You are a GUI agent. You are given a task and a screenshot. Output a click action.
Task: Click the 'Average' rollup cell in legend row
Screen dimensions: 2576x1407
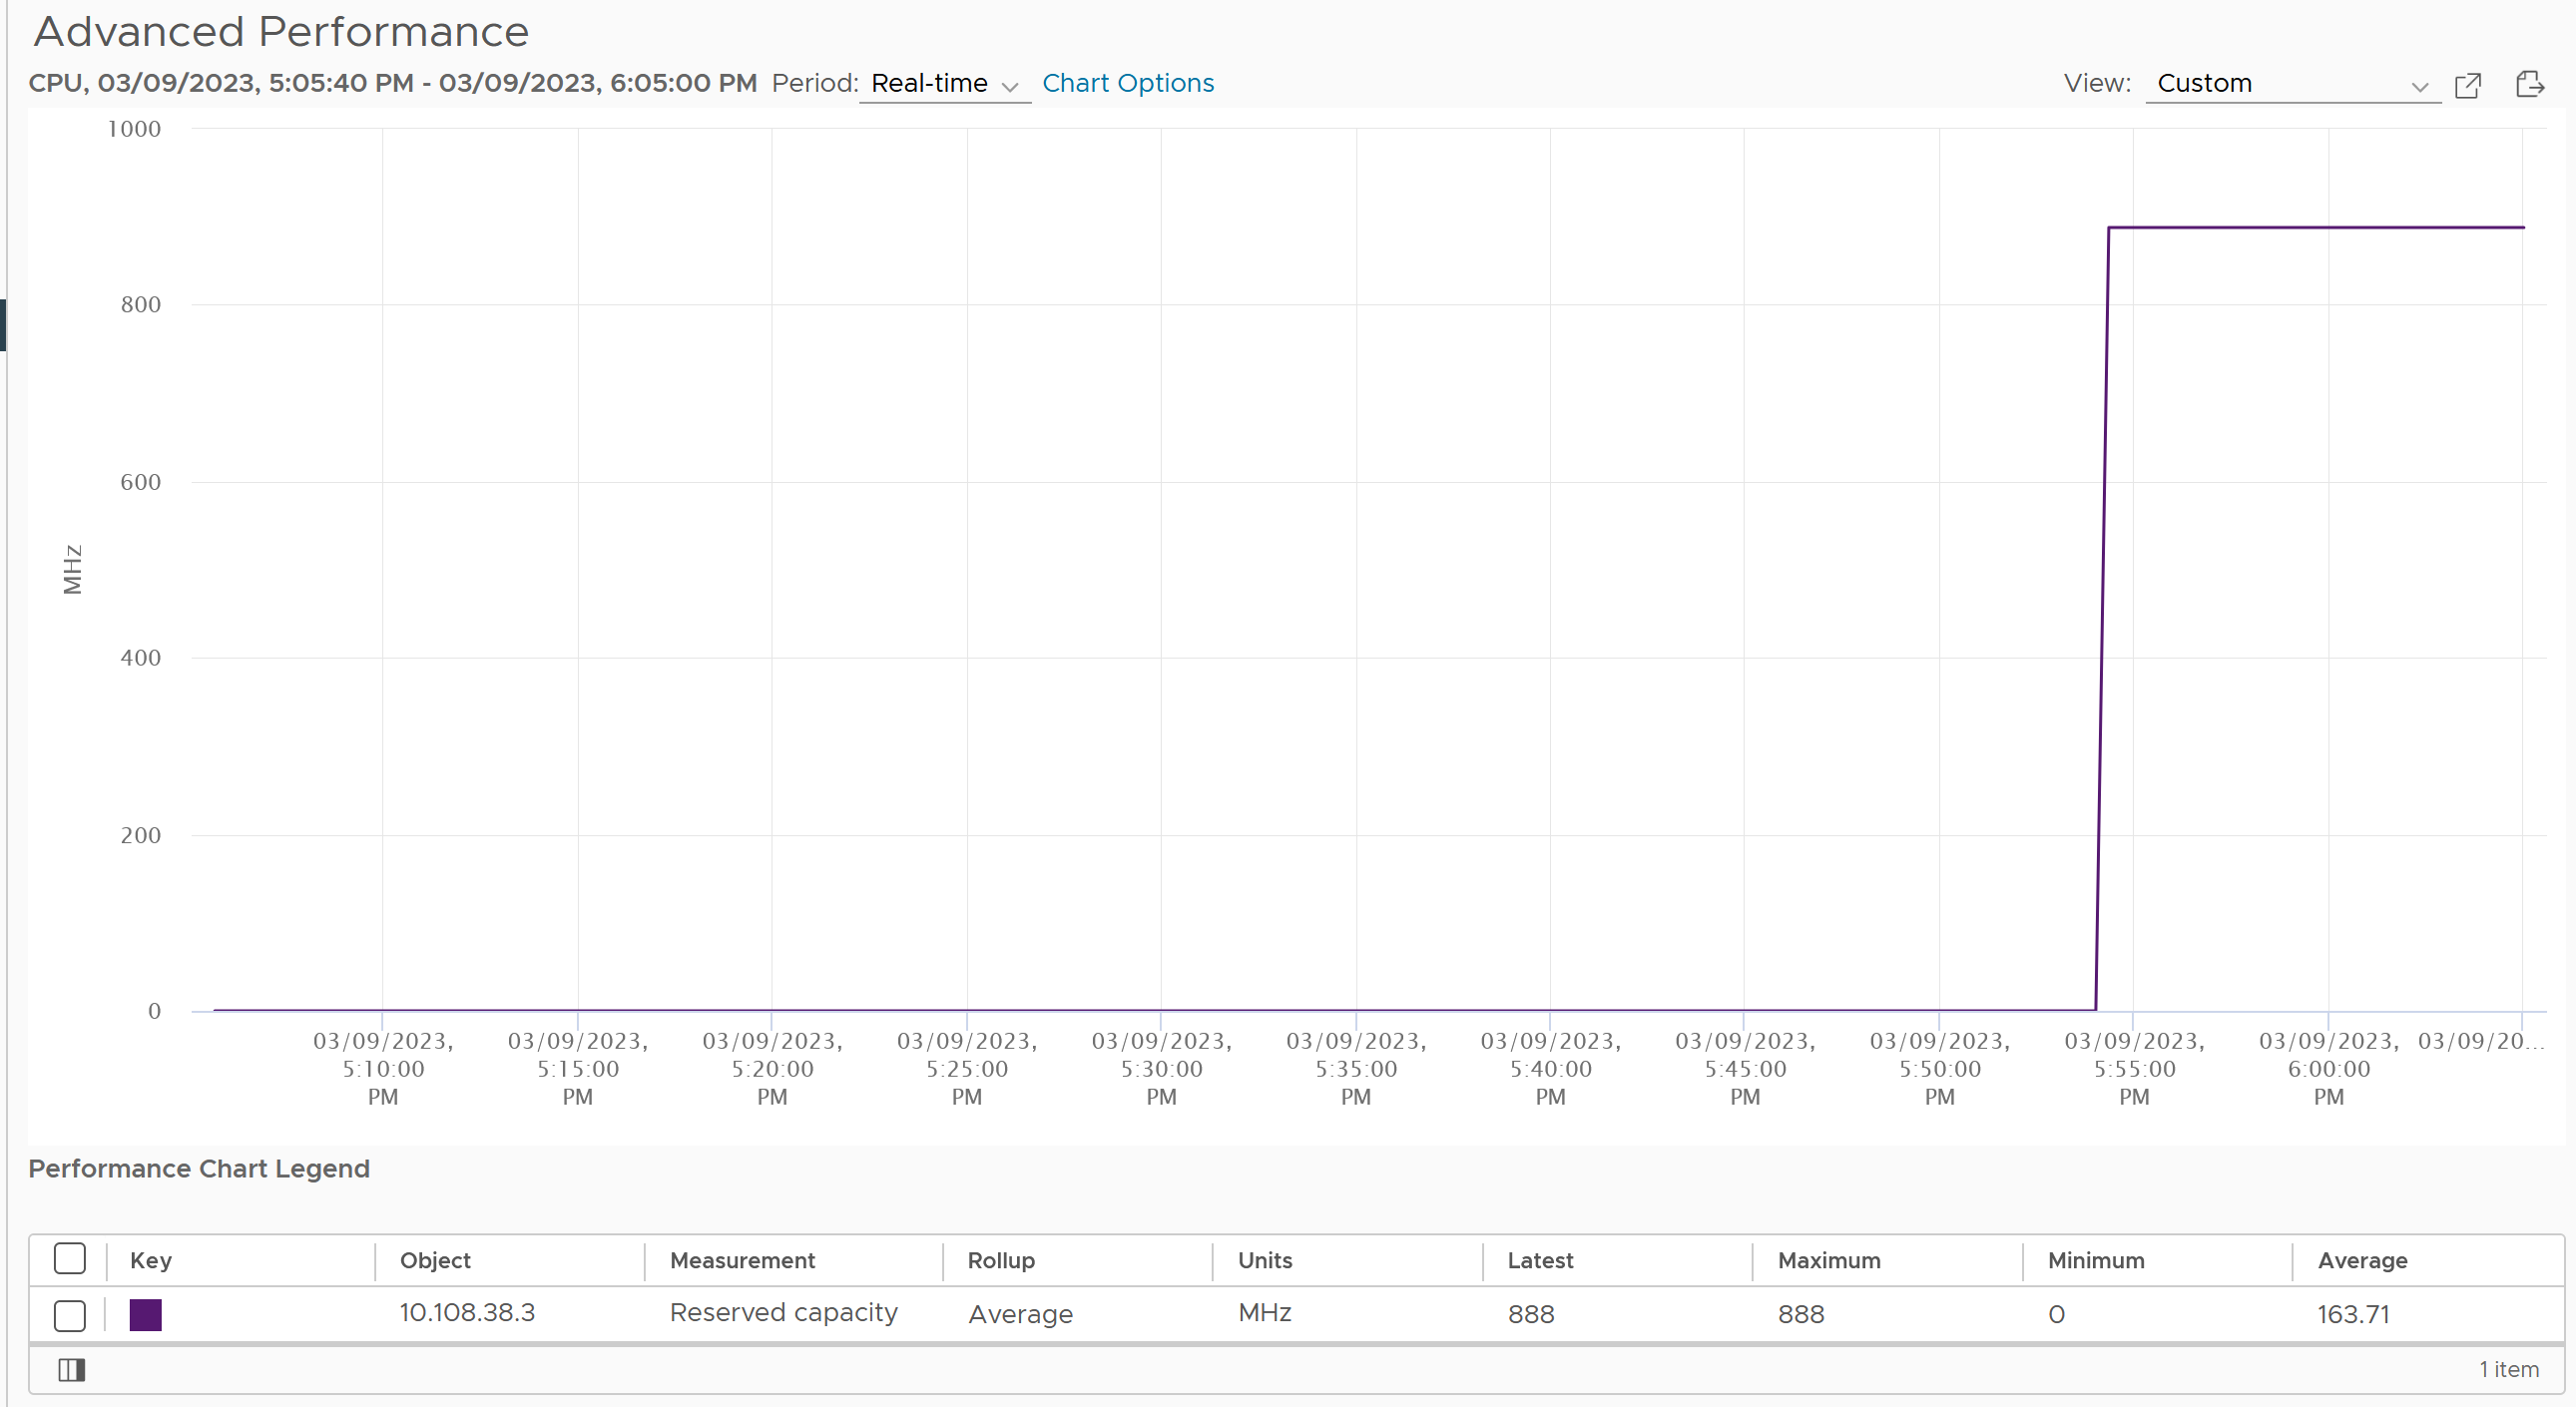click(1020, 1314)
